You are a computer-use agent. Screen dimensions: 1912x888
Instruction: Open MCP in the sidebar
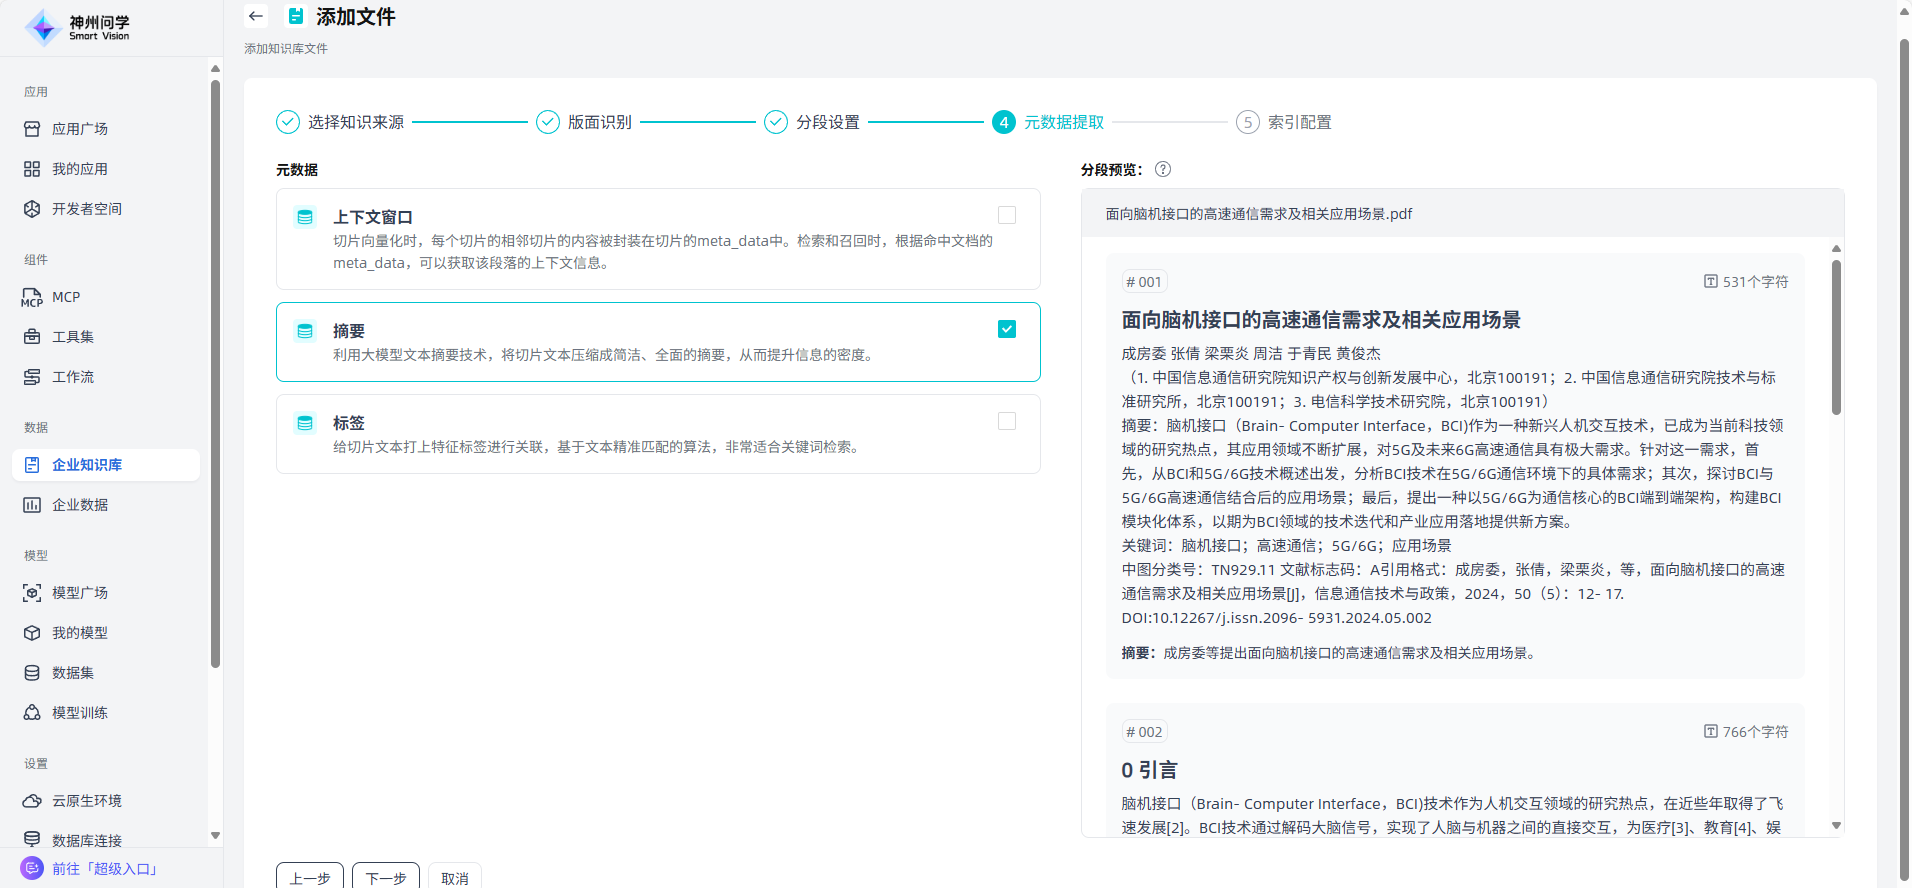[x=66, y=297]
